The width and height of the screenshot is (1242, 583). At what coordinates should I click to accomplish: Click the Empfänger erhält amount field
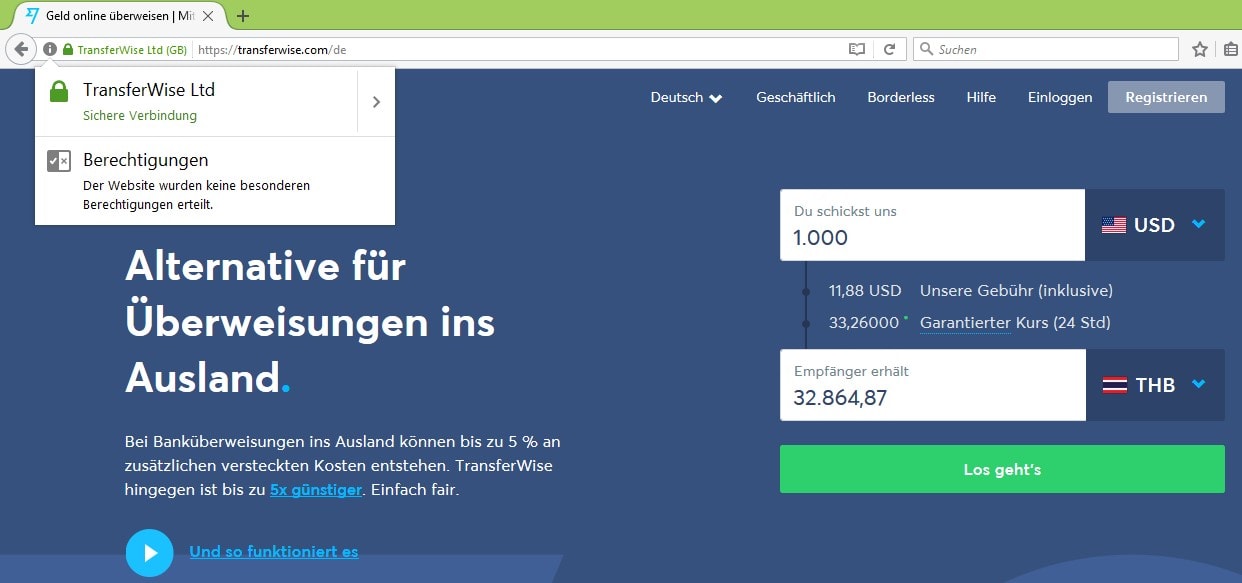932,385
